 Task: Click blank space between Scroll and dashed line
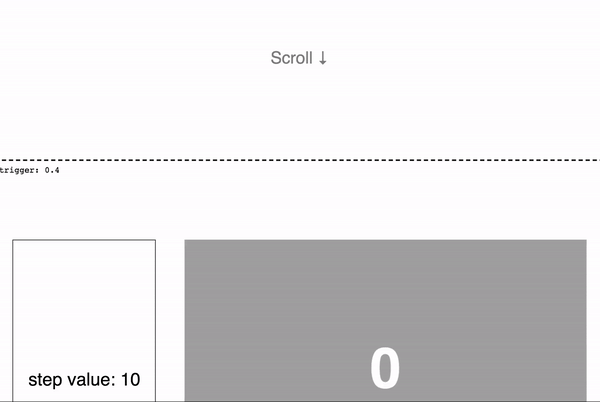click(x=300, y=113)
